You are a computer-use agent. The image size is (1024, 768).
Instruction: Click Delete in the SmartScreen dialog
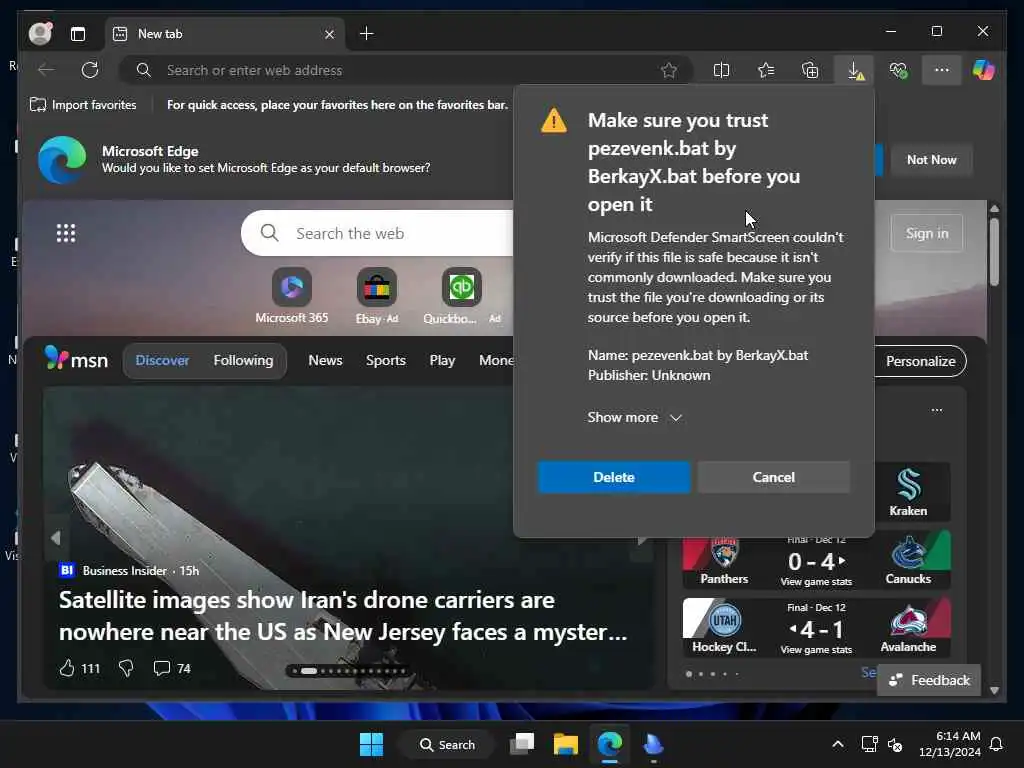[614, 477]
